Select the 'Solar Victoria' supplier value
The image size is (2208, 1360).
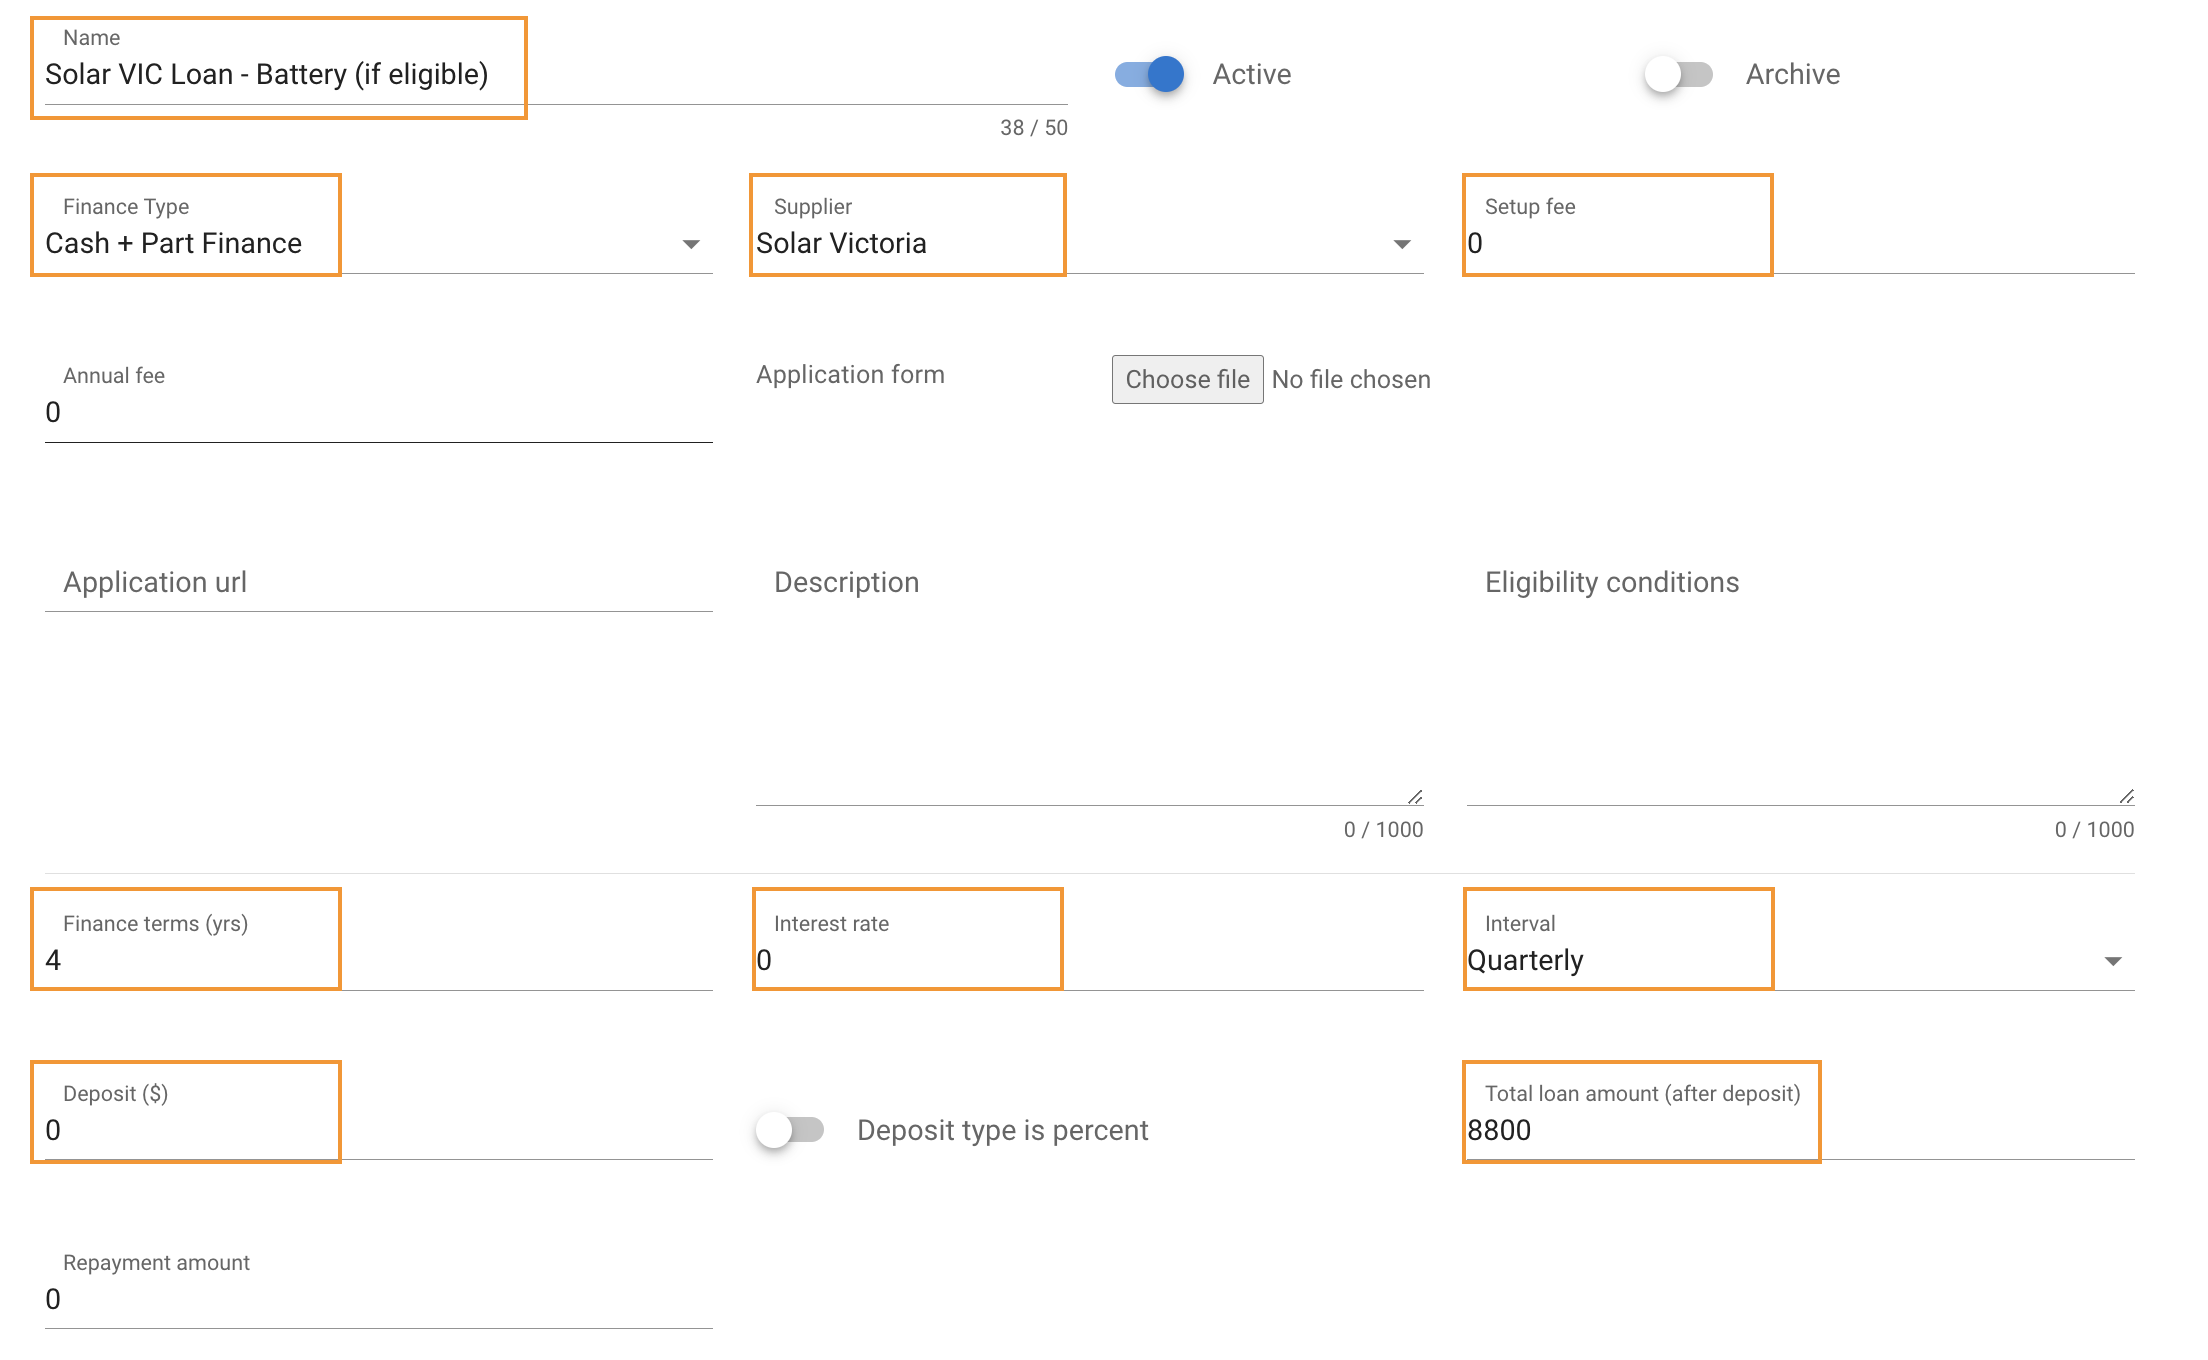click(841, 243)
